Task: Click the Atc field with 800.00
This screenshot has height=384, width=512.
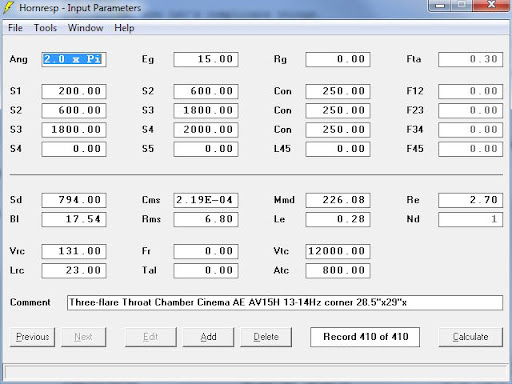Action: click(338, 271)
